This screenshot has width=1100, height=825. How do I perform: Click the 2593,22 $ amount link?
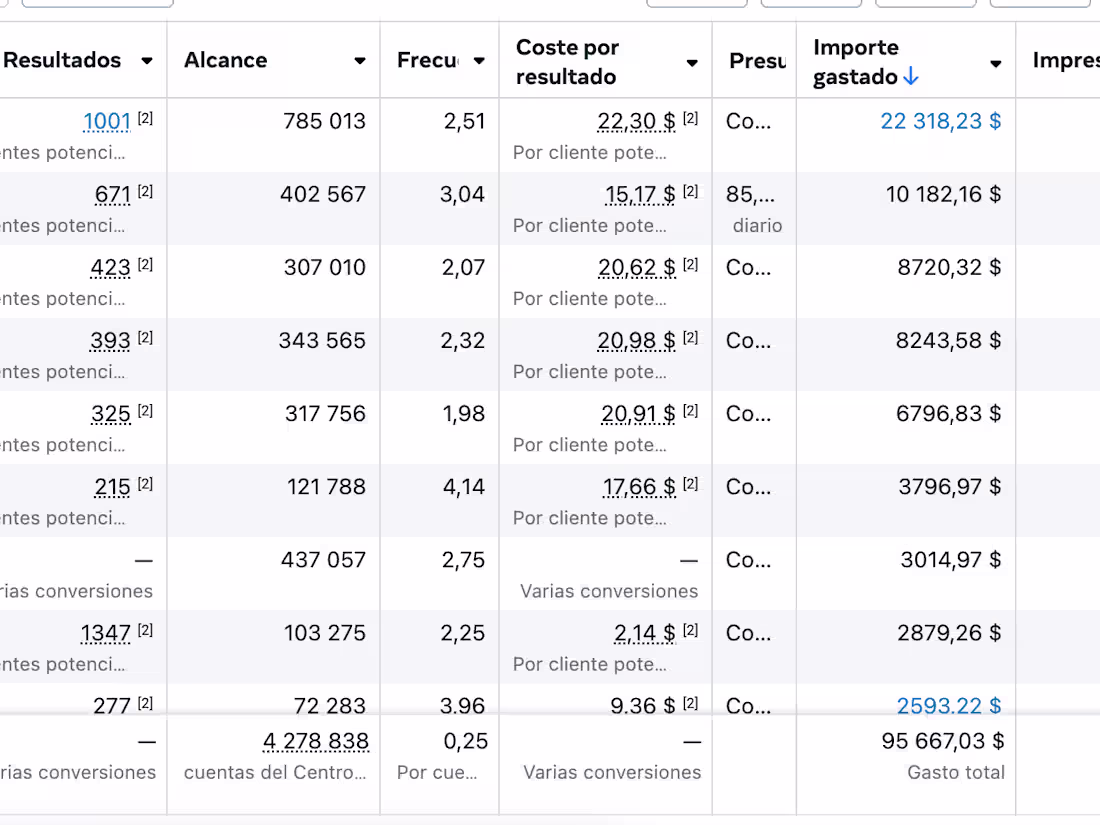948,706
